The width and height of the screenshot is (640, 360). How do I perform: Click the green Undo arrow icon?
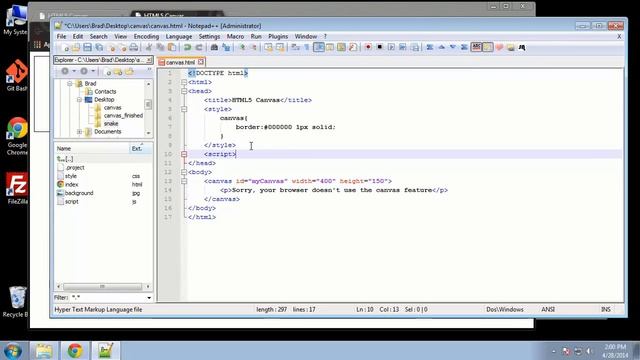[x=187, y=47]
